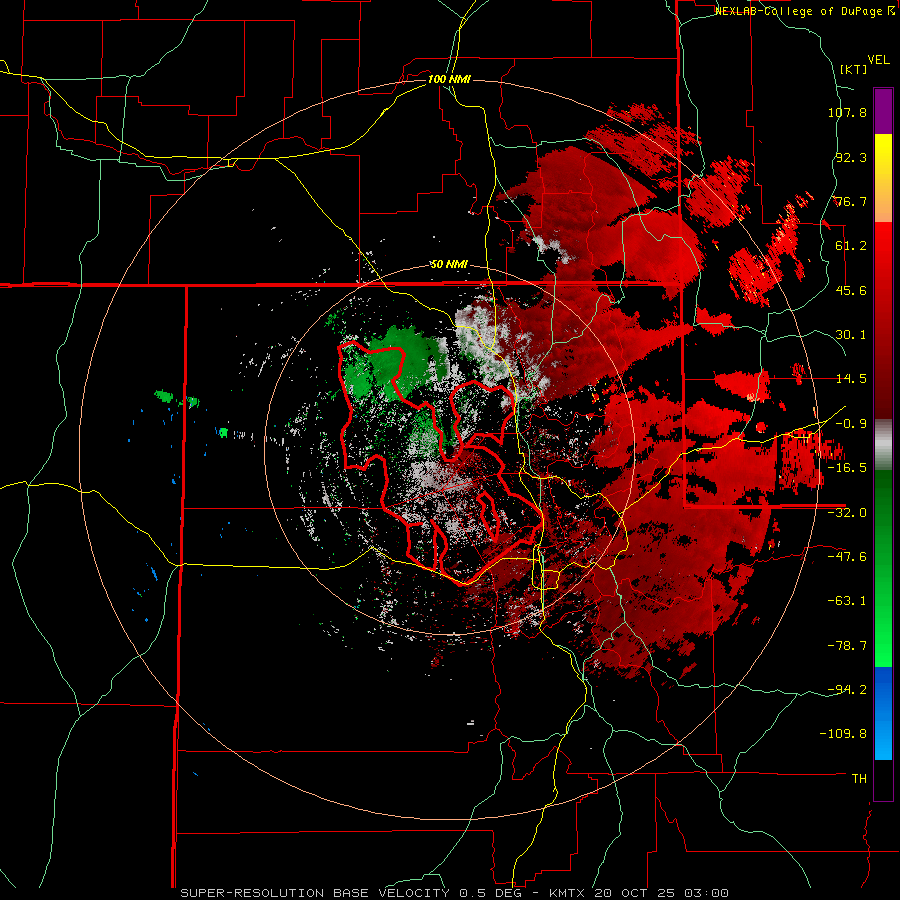Select the -94.2 velocity legend value

coord(847,689)
